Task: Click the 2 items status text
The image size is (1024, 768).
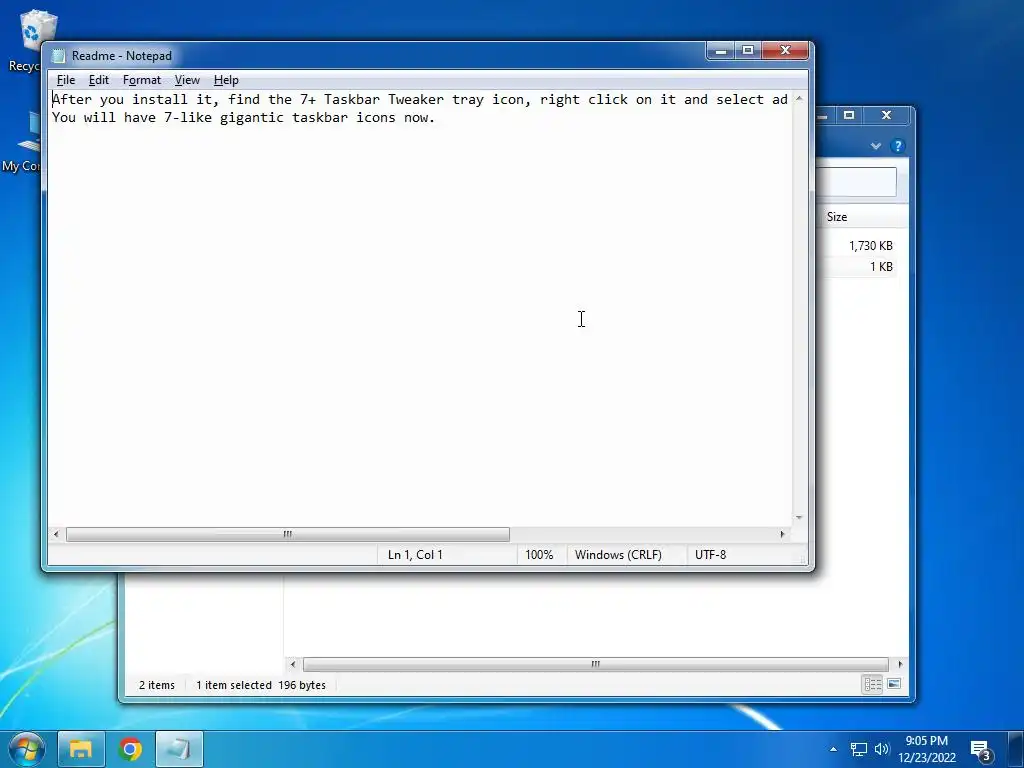Action: point(157,685)
